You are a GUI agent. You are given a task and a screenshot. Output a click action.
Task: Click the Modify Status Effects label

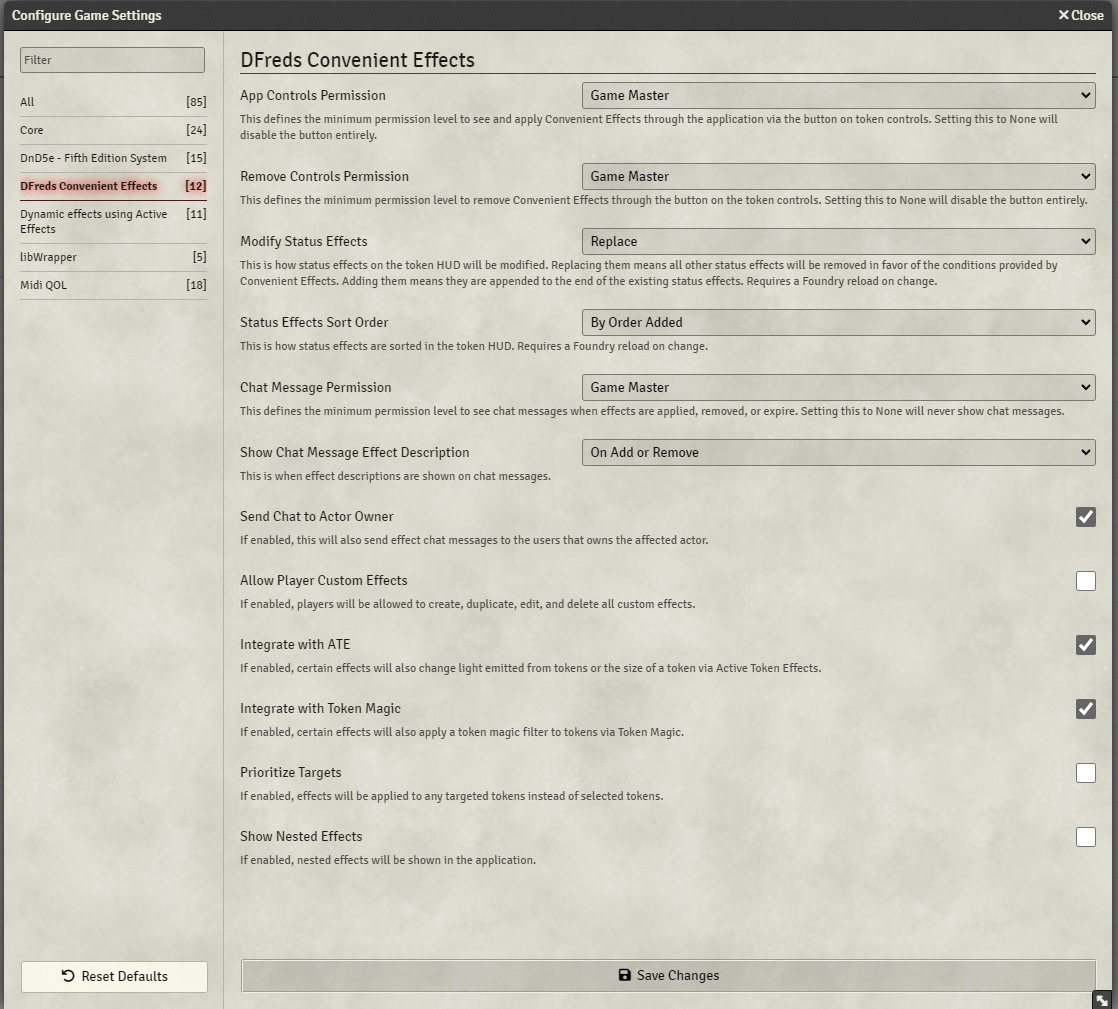[x=304, y=241]
